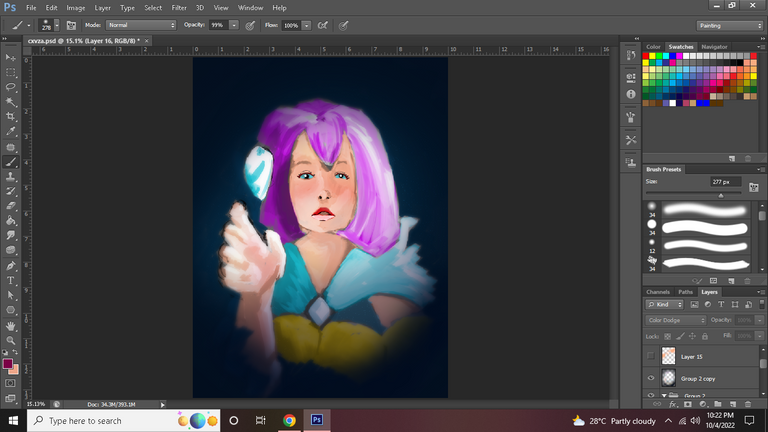Open the Flow slider arrow
Screen dimensions: 768x432
tap(306, 25)
